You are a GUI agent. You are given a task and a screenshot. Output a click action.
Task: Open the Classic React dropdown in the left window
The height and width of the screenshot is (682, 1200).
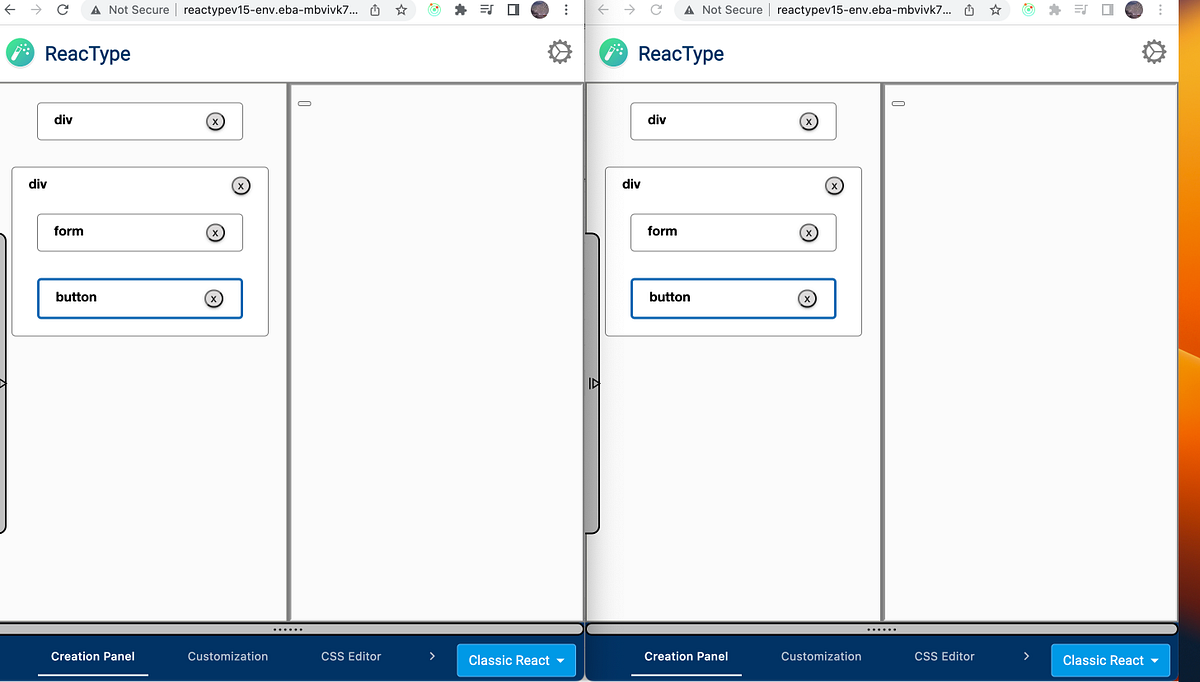(x=516, y=660)
